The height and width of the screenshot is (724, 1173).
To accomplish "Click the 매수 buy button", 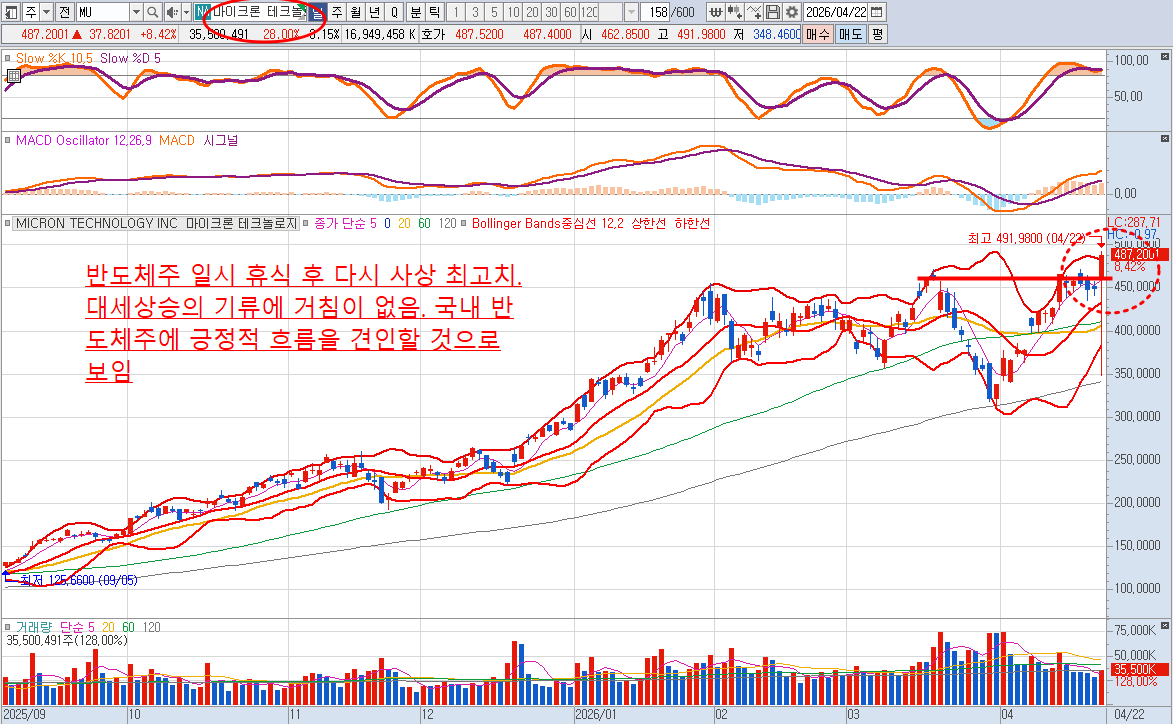I will click(817, 33).
